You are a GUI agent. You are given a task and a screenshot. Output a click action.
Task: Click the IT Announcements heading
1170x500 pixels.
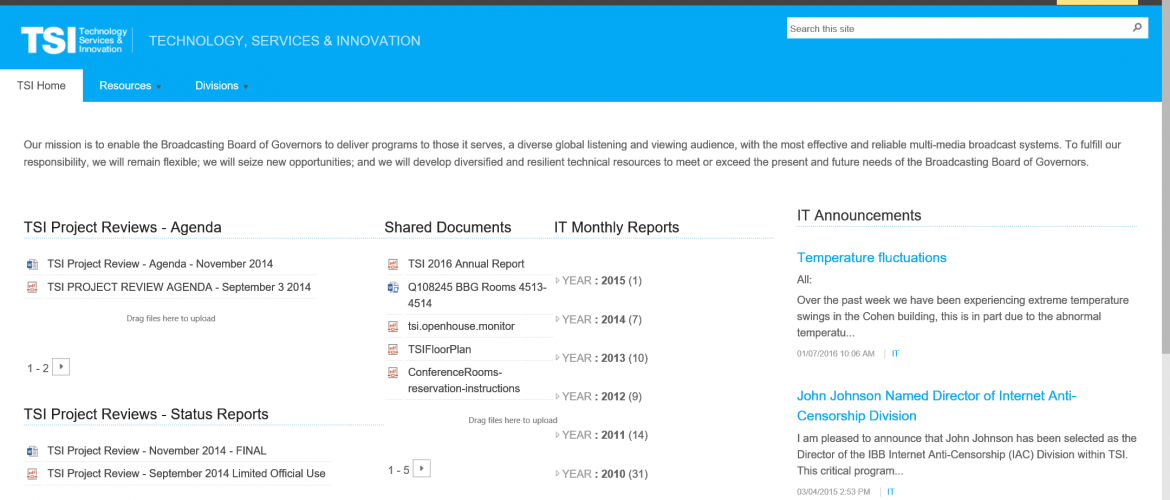coord(859,216)
